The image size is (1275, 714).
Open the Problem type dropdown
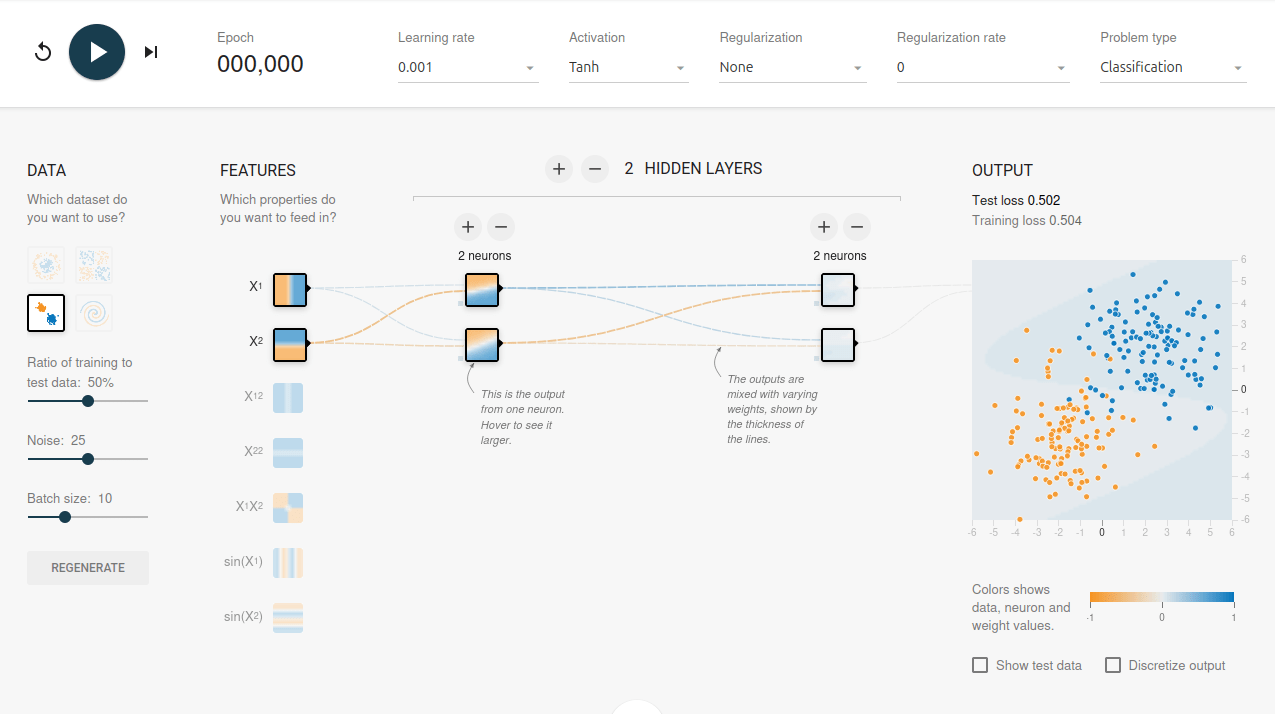pyautogui.click(x=1173, y=68)
